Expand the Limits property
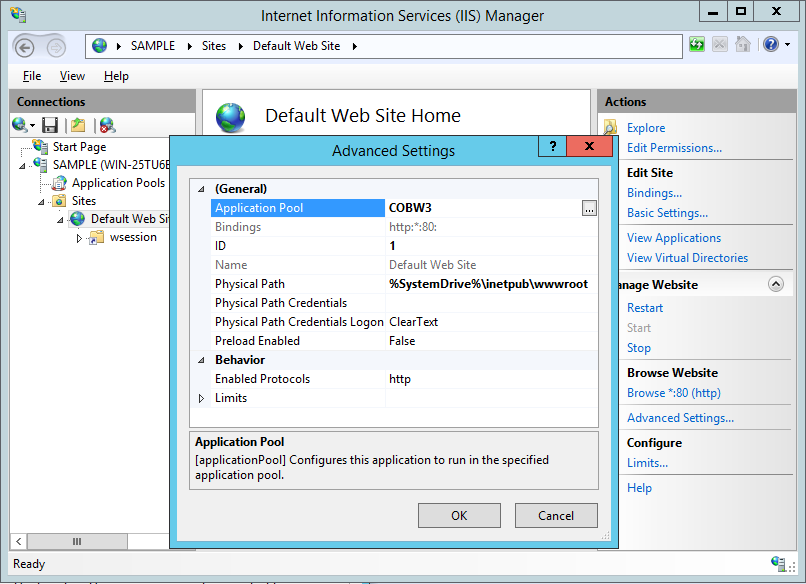806x584 pixels. 202,398
